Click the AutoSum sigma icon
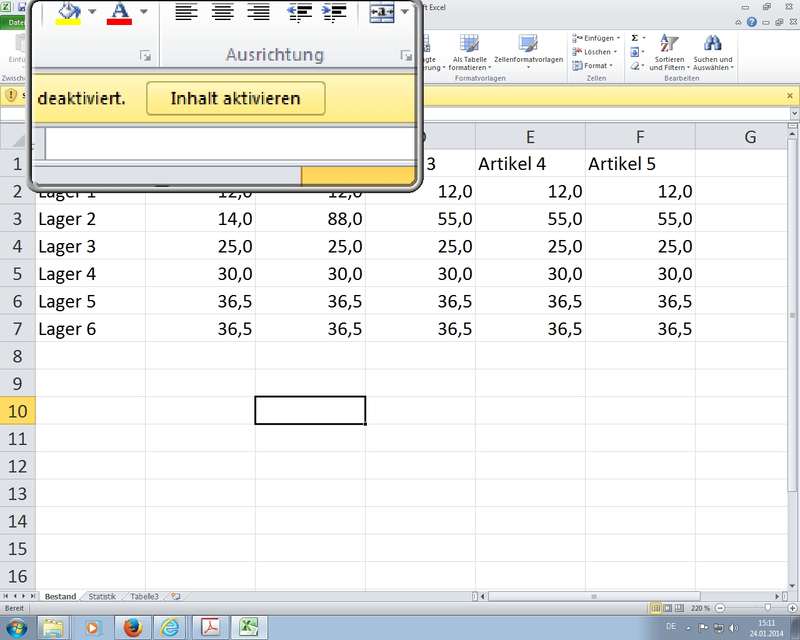 pos(635,38)
